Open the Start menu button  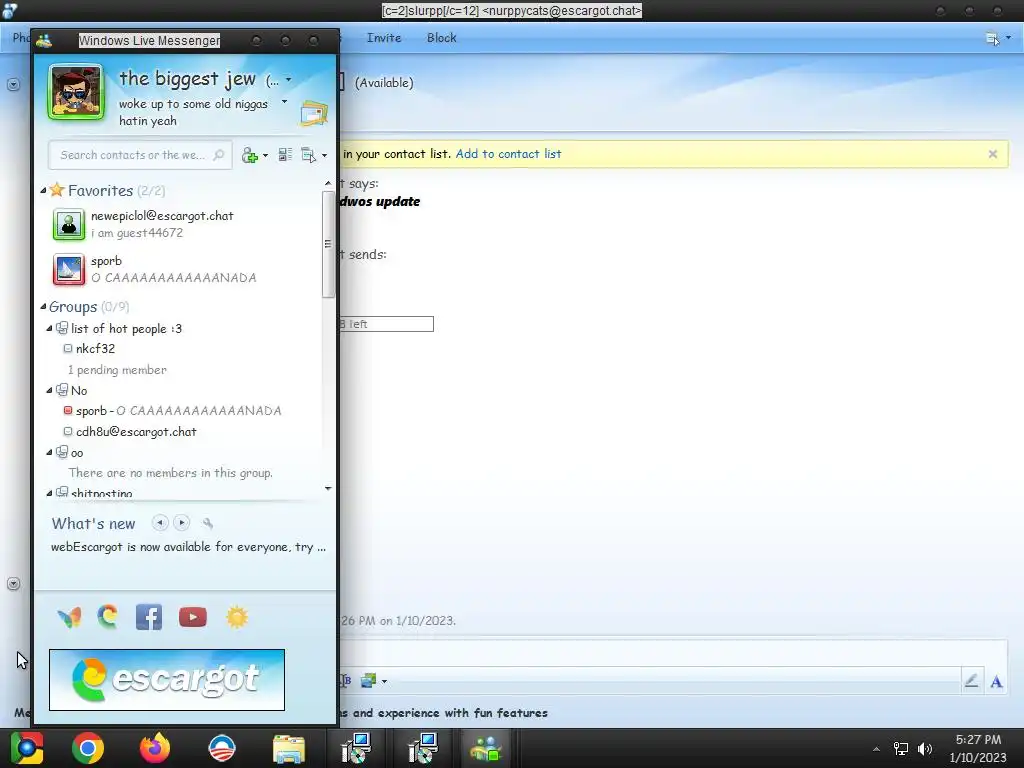[27, 748]
